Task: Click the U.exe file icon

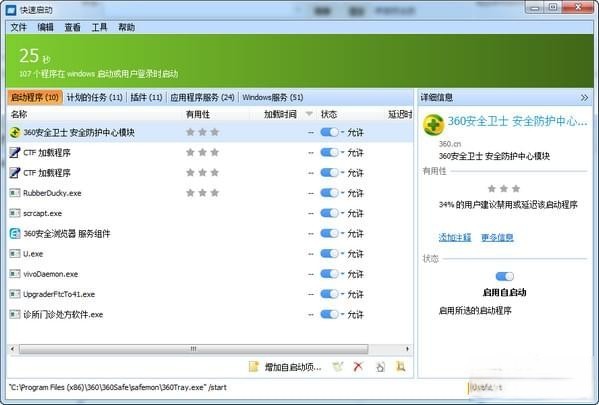Action: coord(15,254)
